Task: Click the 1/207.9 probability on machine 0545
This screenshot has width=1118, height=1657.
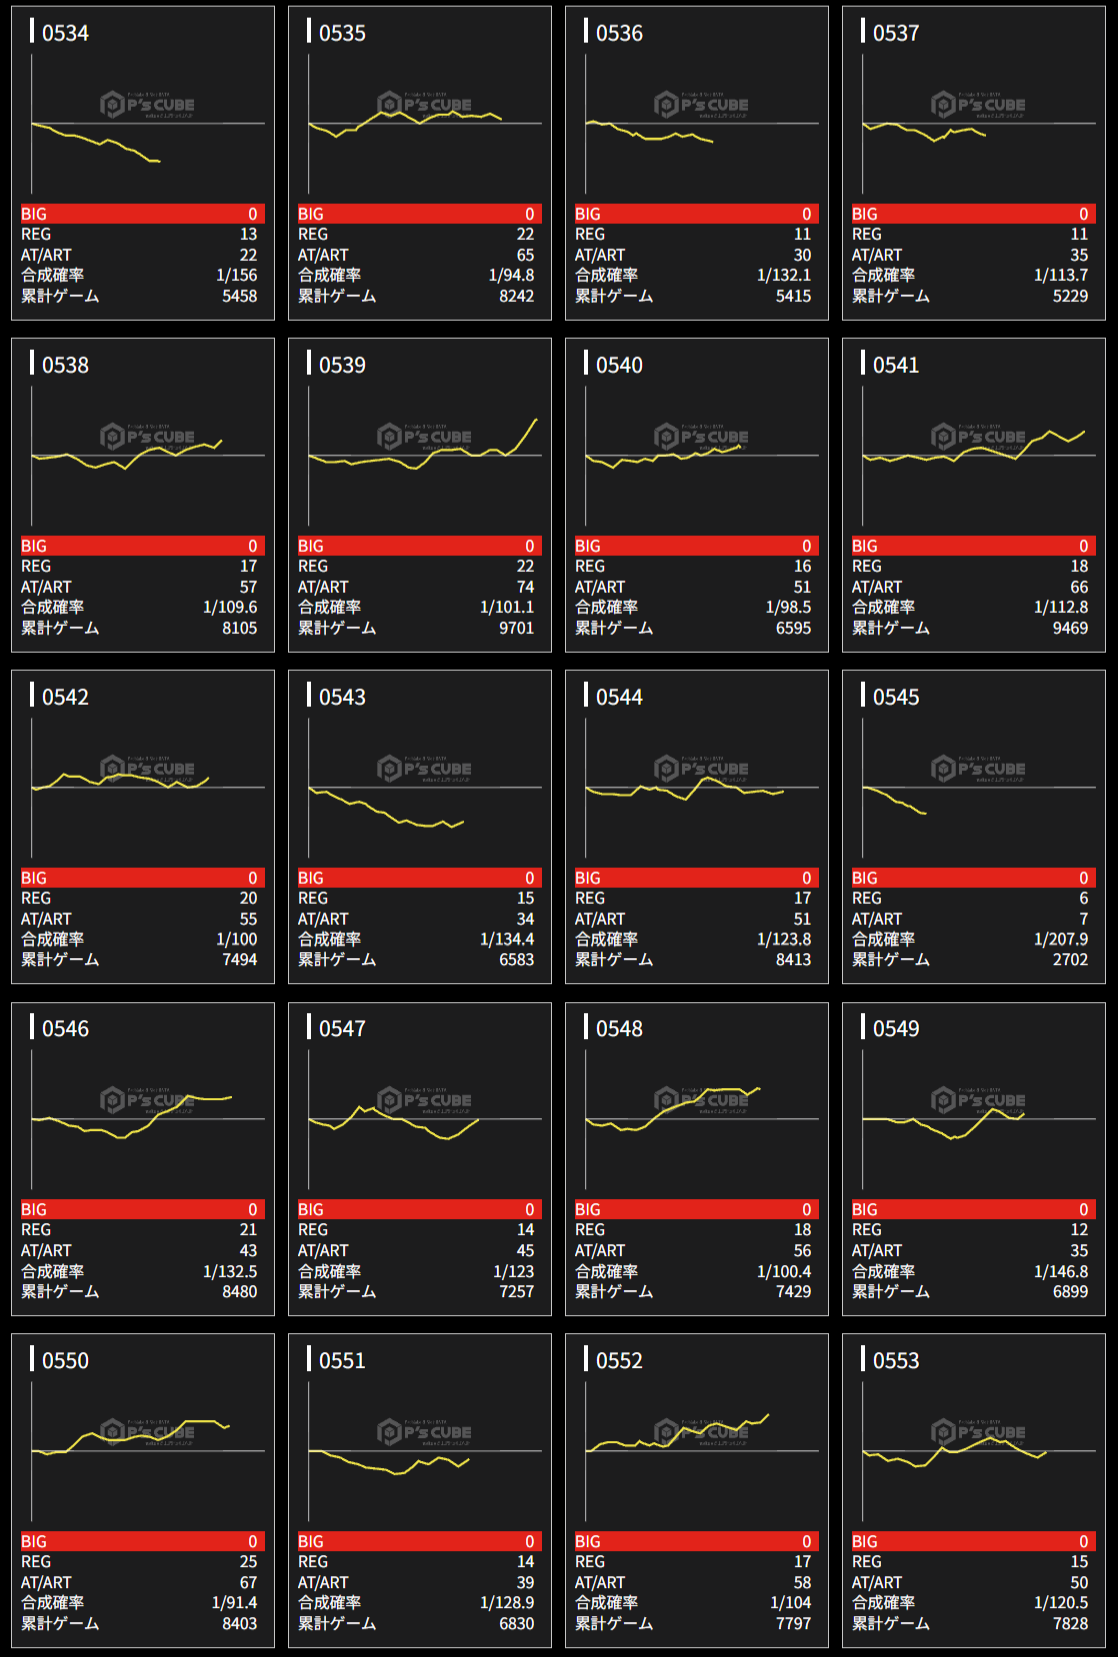Action: point(1060,939)
